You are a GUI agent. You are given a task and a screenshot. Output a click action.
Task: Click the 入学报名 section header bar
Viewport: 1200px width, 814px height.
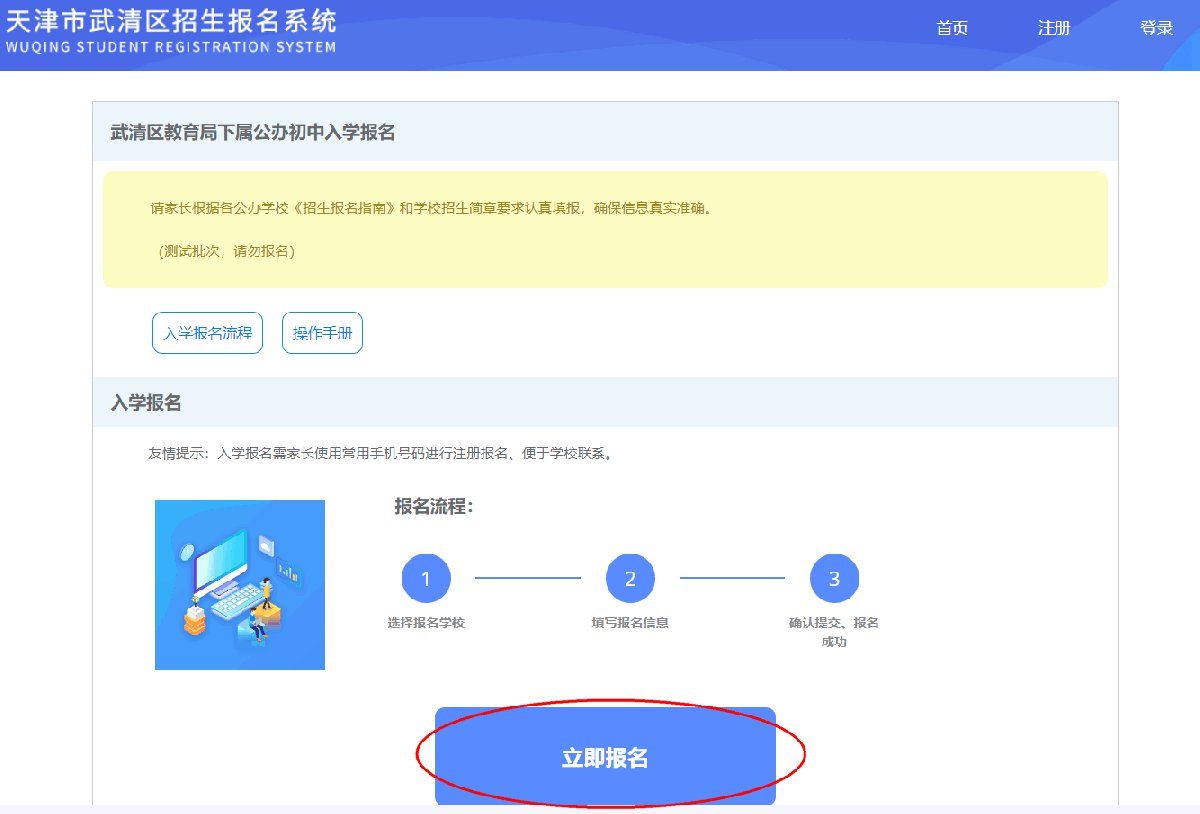click(x=146, y=403)
